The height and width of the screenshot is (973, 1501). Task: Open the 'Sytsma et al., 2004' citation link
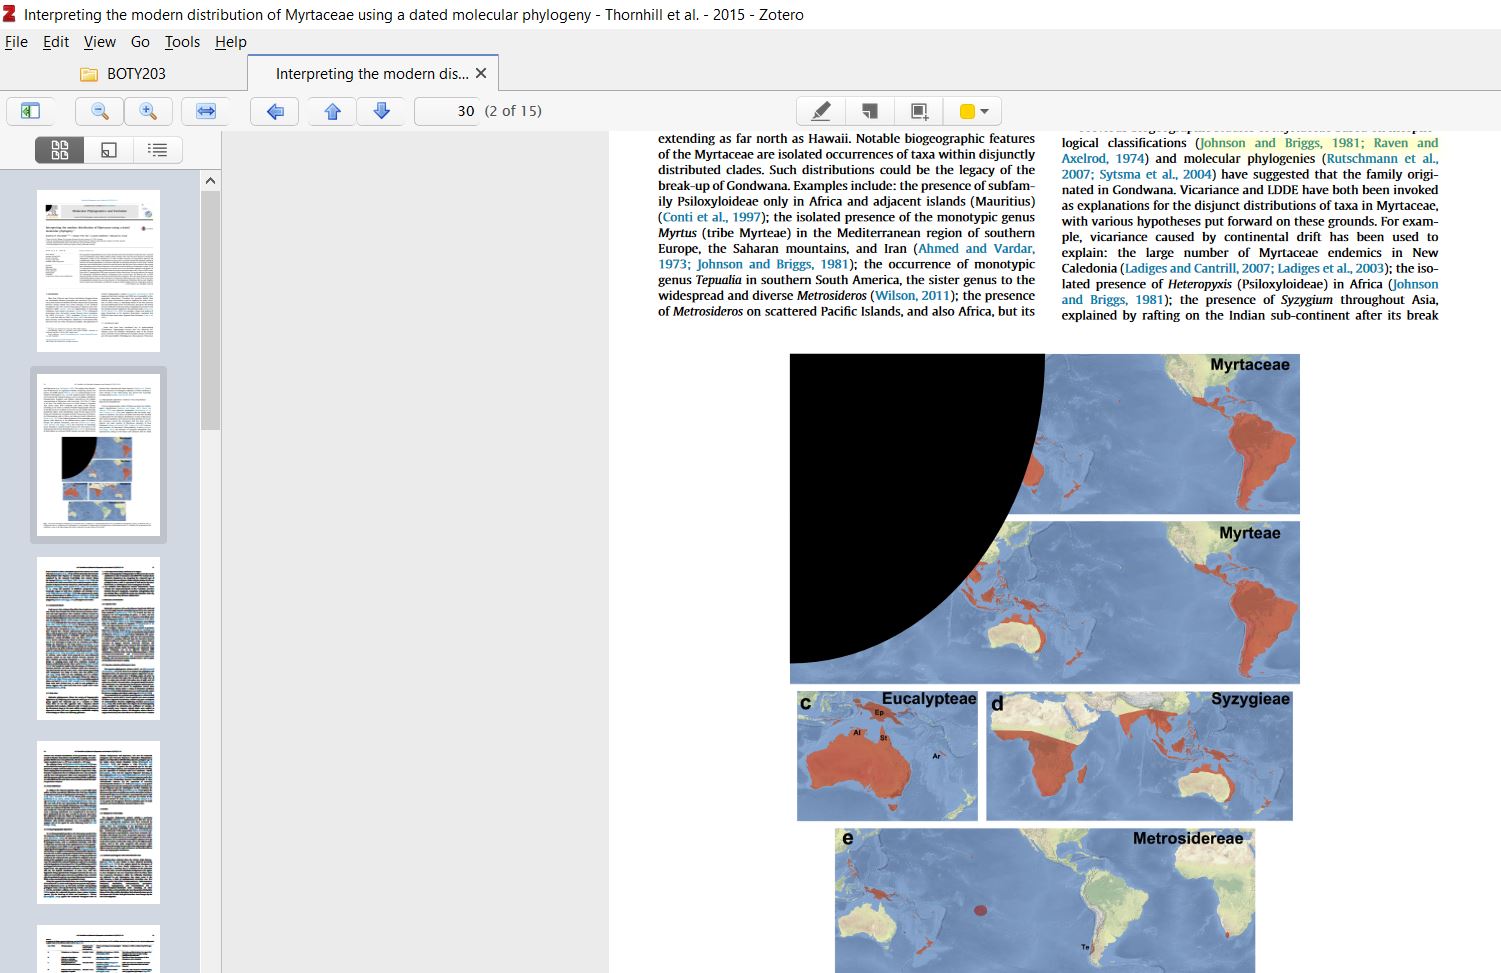[x=1155, y=174]
